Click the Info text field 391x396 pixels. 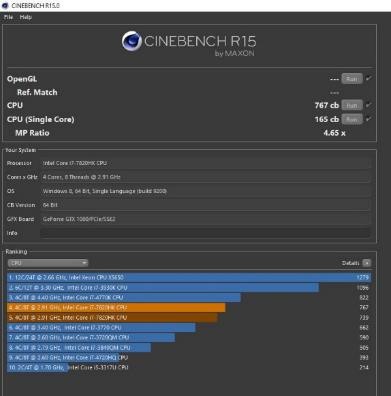tap(205, 233)
